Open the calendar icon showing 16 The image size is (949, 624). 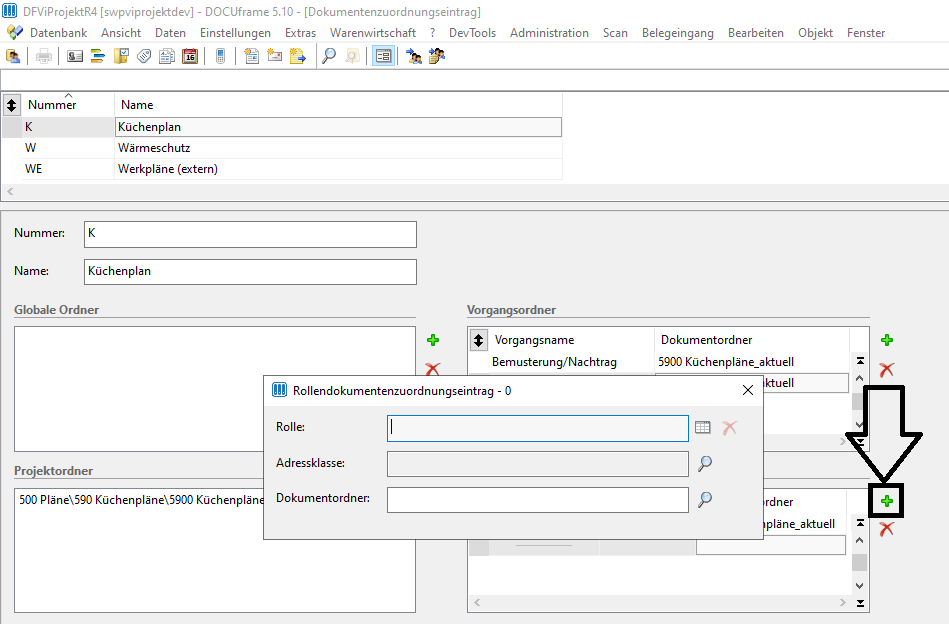point(190,57)
